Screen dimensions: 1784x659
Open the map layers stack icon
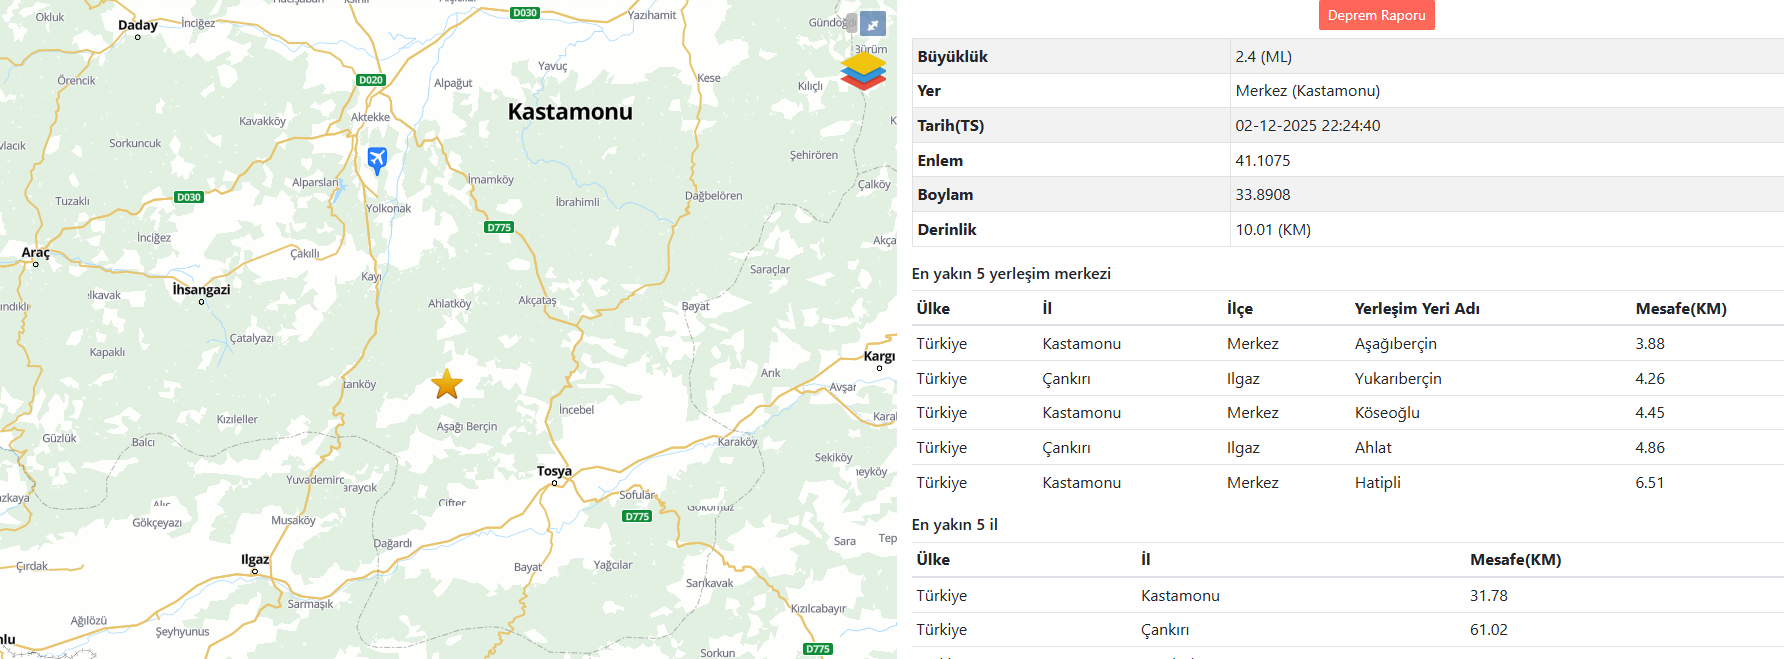pyautogui.click(x=863, y=71)
